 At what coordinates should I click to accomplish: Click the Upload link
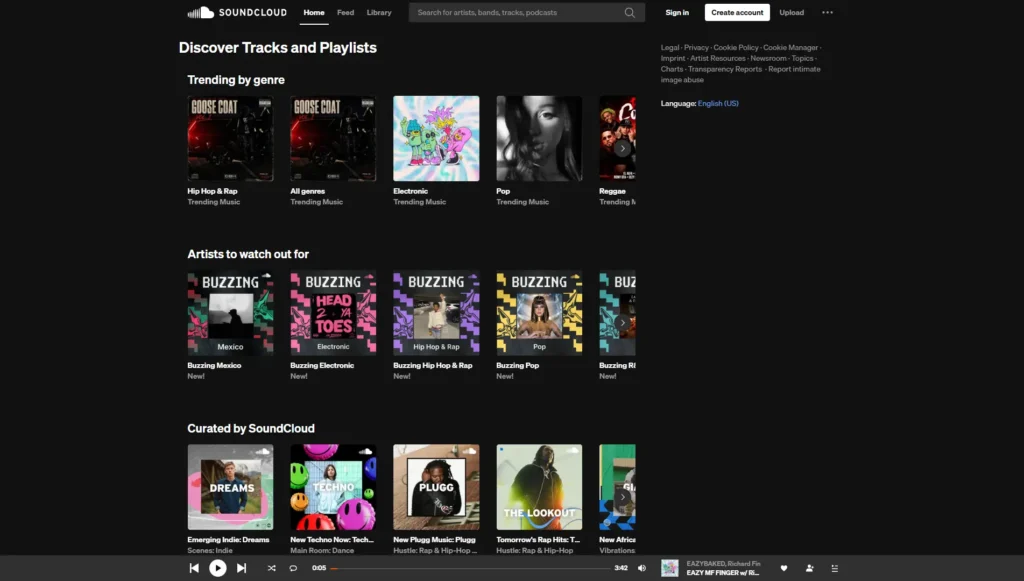tap(792, 12)
